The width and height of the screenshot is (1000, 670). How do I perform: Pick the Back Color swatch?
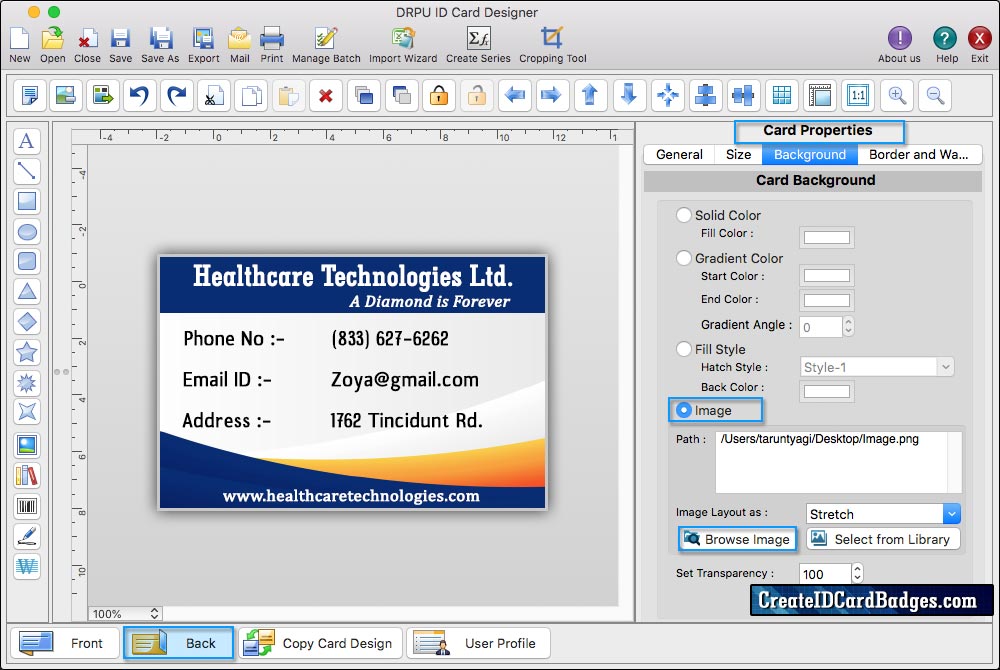tap(827, 391)
